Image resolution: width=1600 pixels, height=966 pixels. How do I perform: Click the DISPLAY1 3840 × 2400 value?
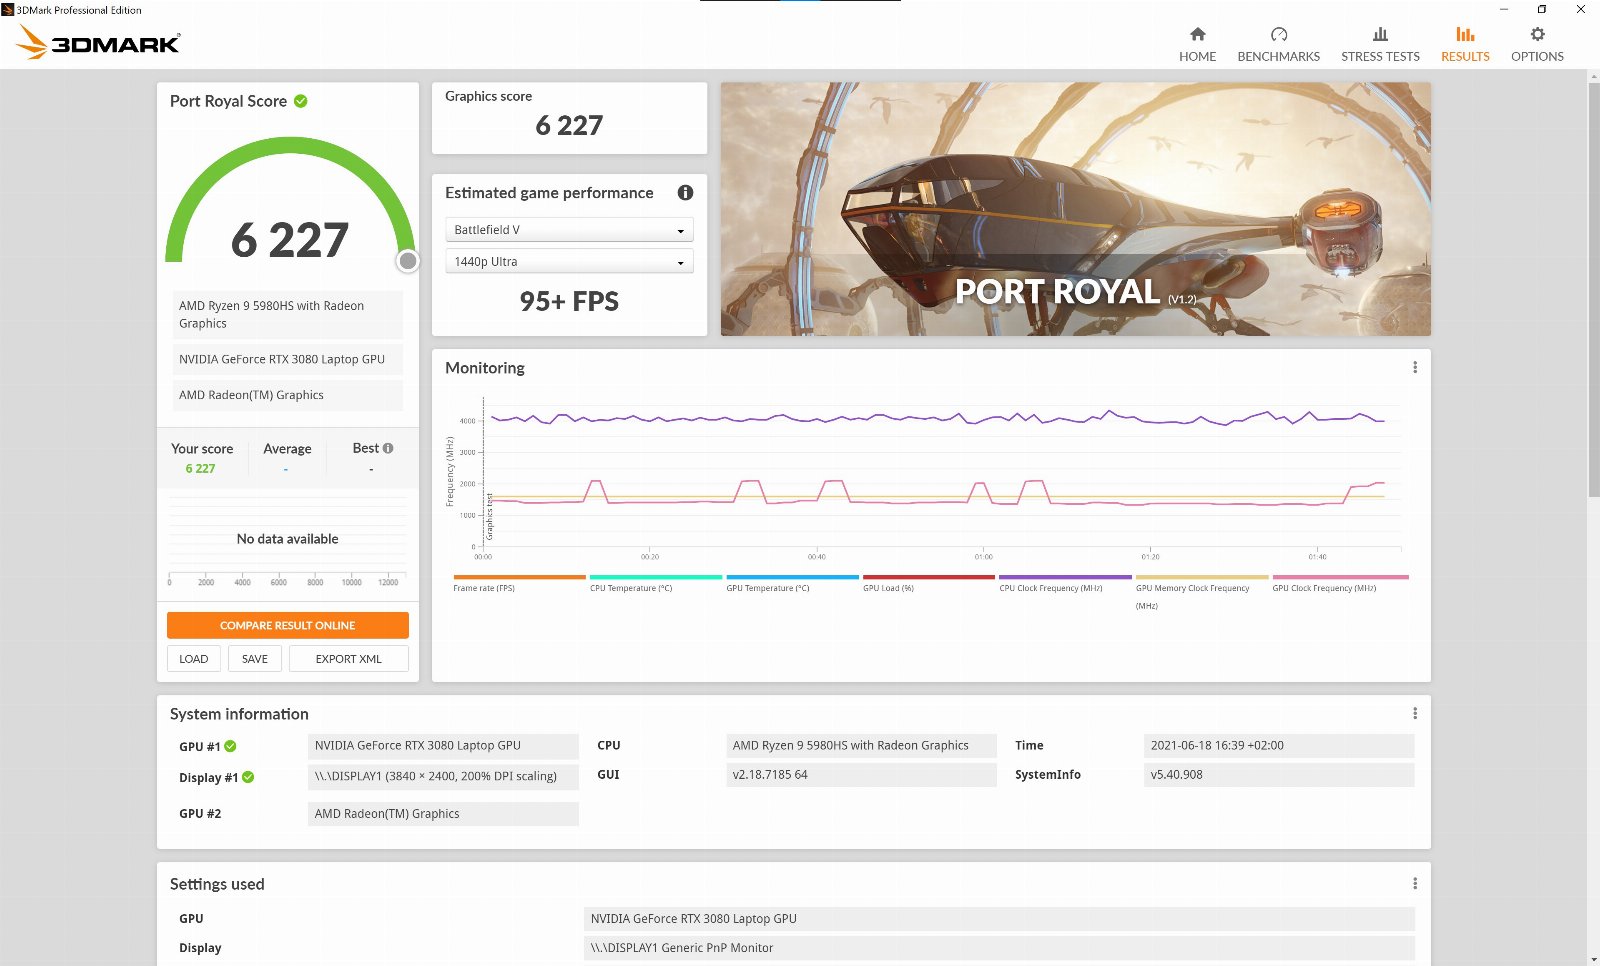point(443,776)
